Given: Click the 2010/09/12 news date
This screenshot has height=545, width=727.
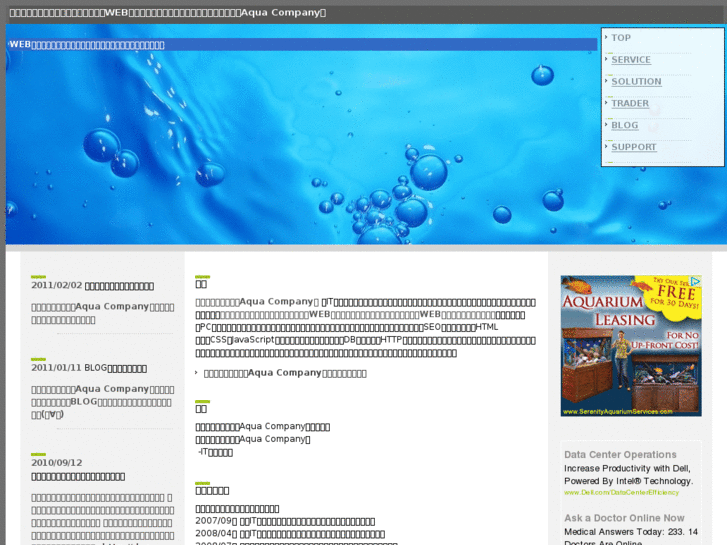Looking at the screenshot, I should click(x=57, y=463).
